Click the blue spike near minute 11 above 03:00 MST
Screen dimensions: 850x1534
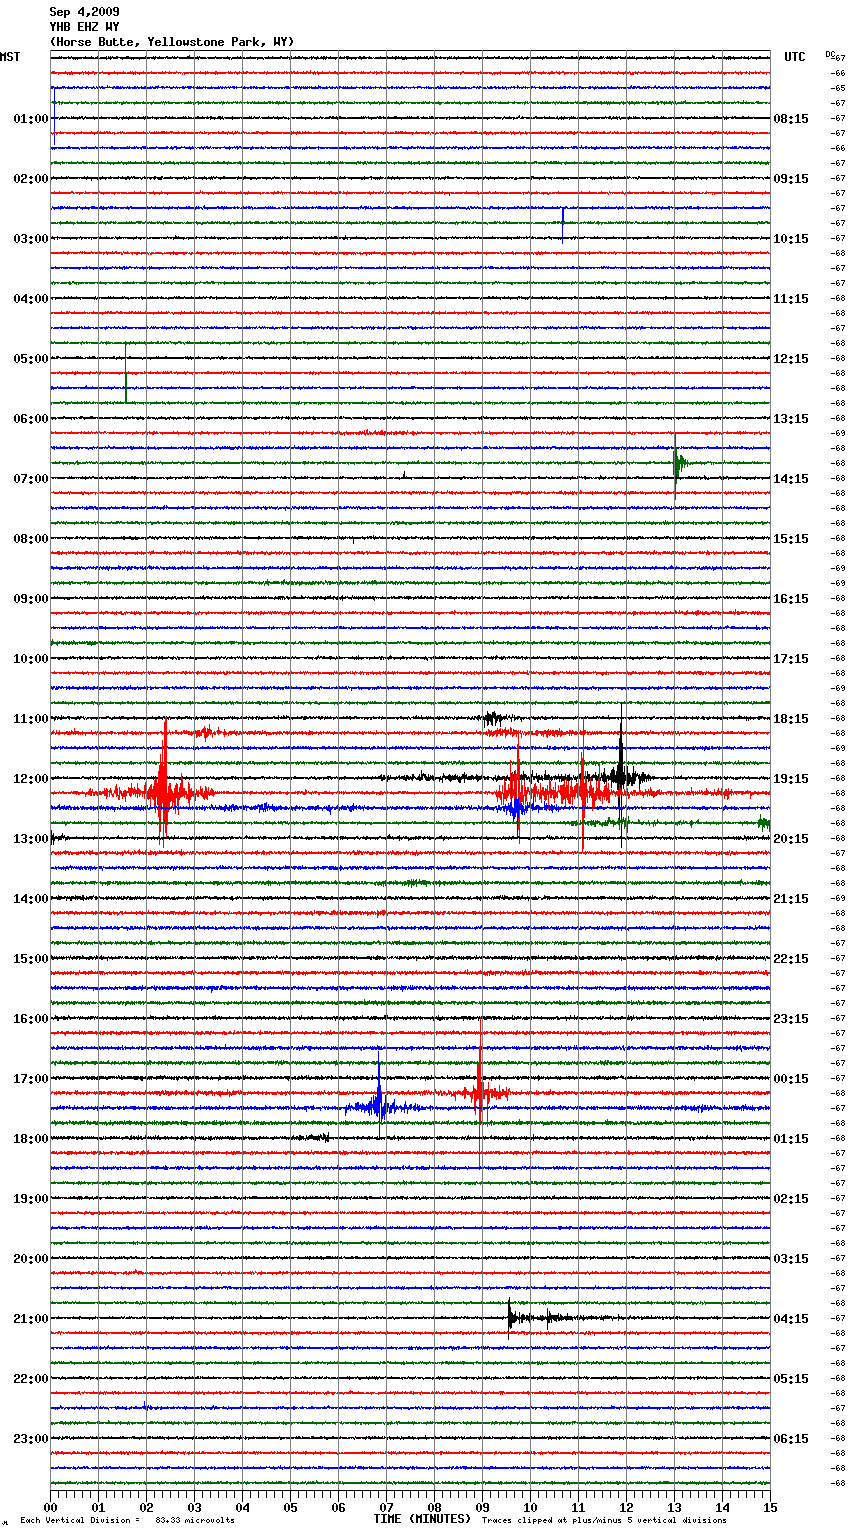point(563,224)
